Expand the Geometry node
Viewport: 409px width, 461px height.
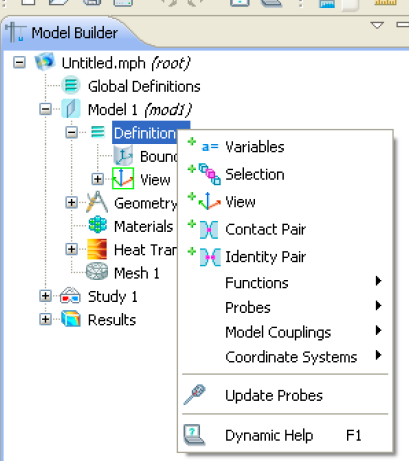point(71,202)
